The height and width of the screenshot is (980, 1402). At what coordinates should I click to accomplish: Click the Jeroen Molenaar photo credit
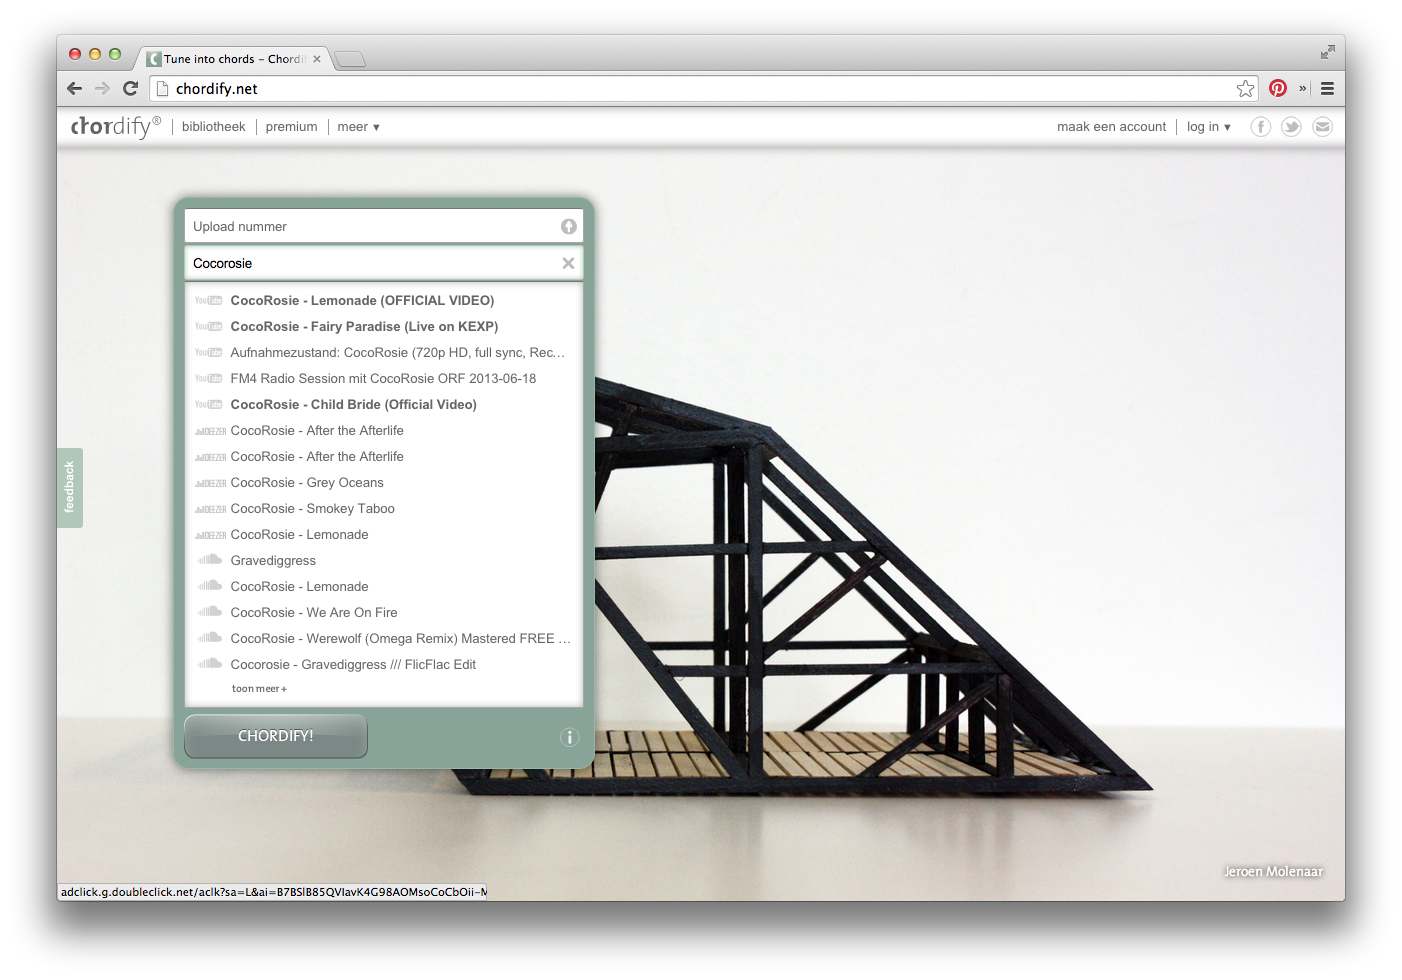pyautogui.click(x=1273, y=872)
